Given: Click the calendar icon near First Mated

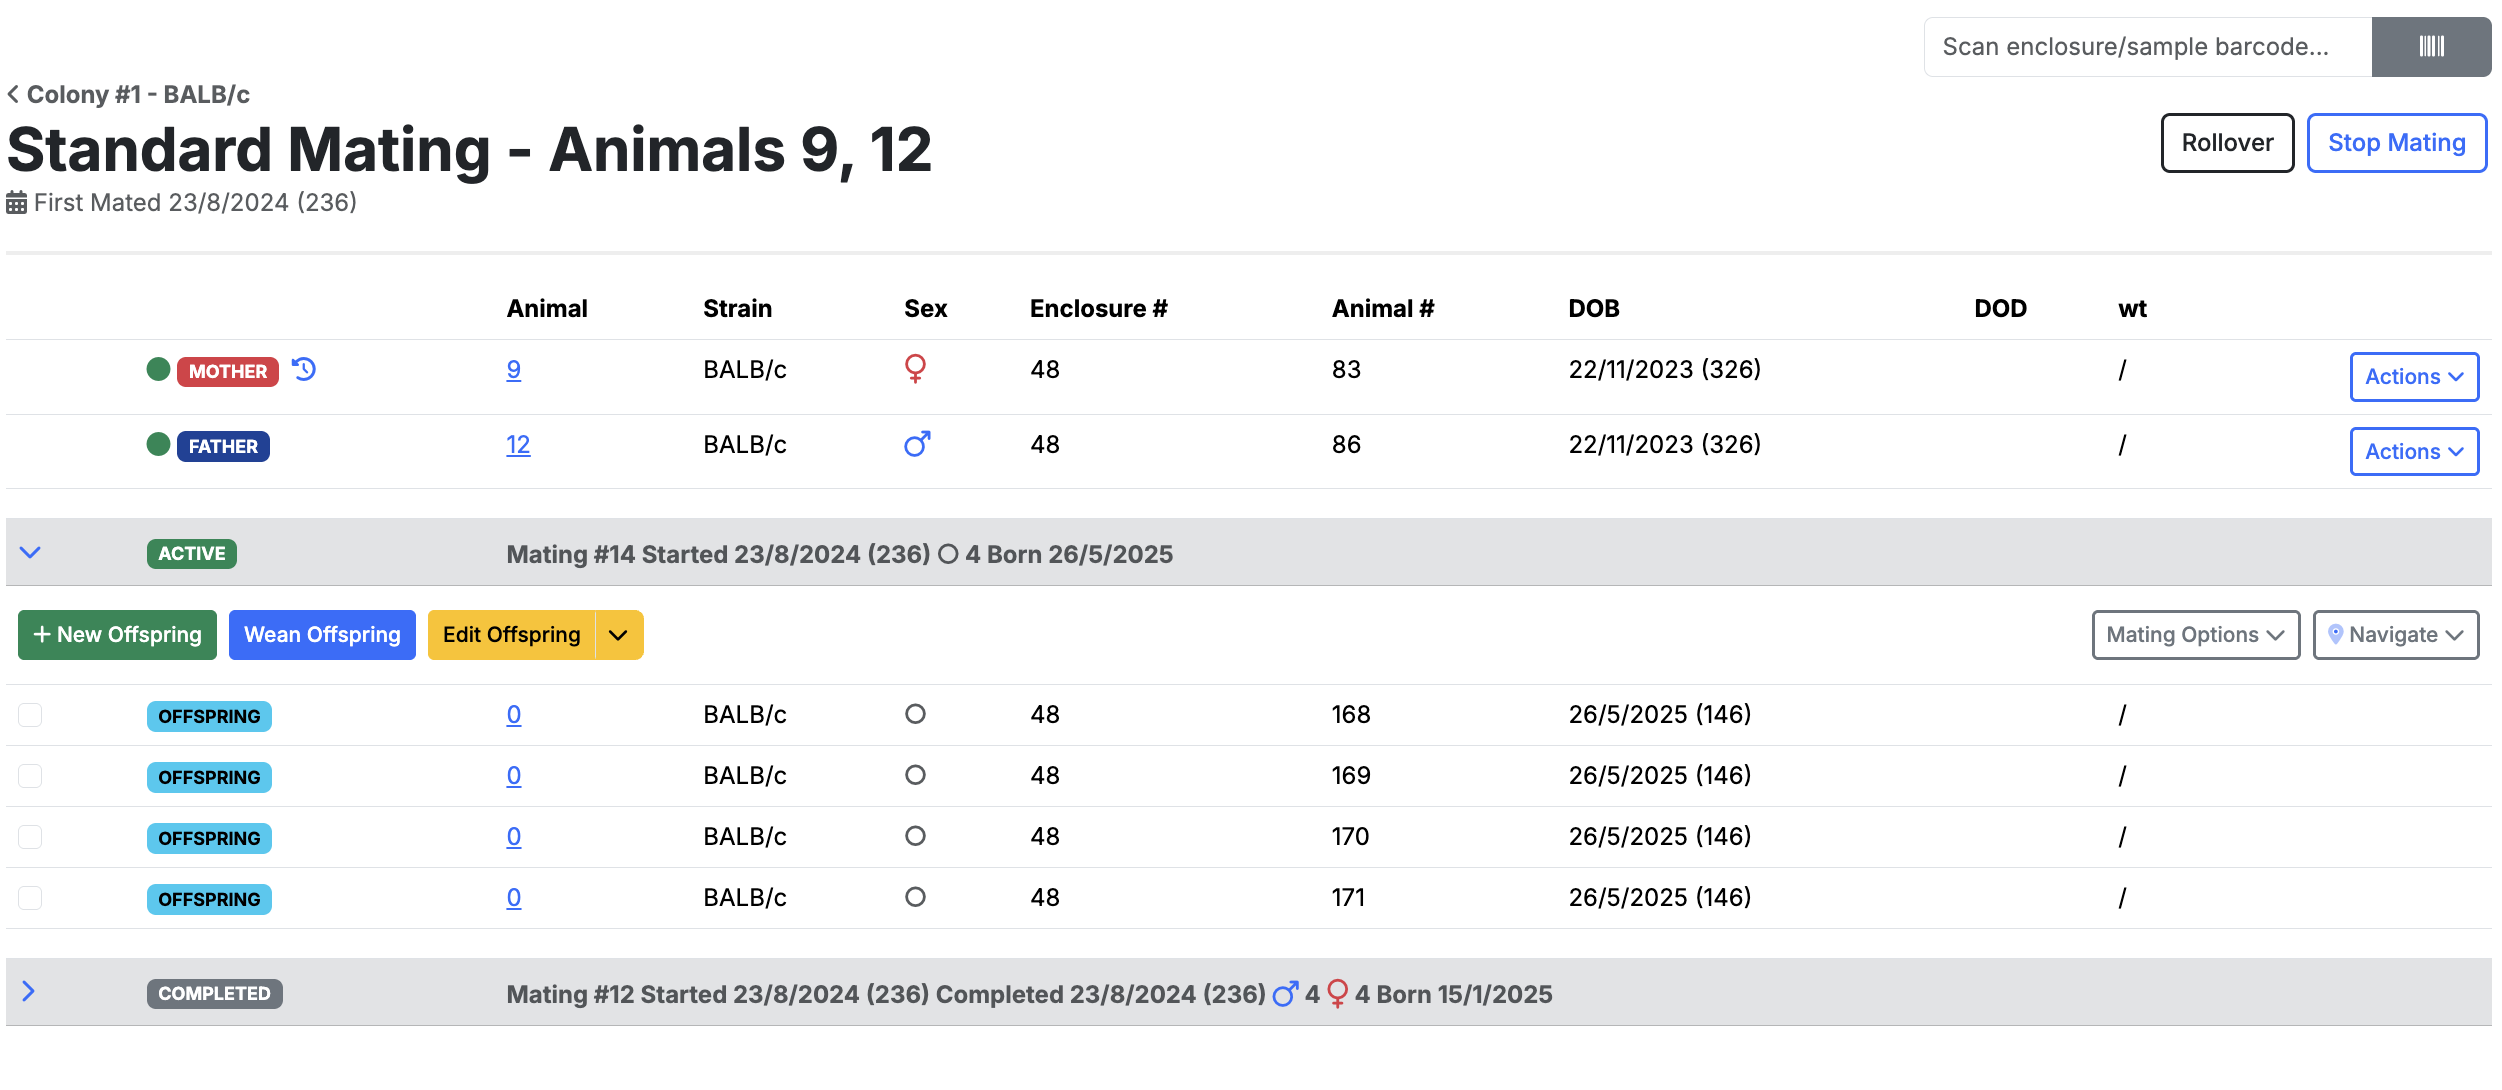Looking at the screenshot, I should pos(17,203).
